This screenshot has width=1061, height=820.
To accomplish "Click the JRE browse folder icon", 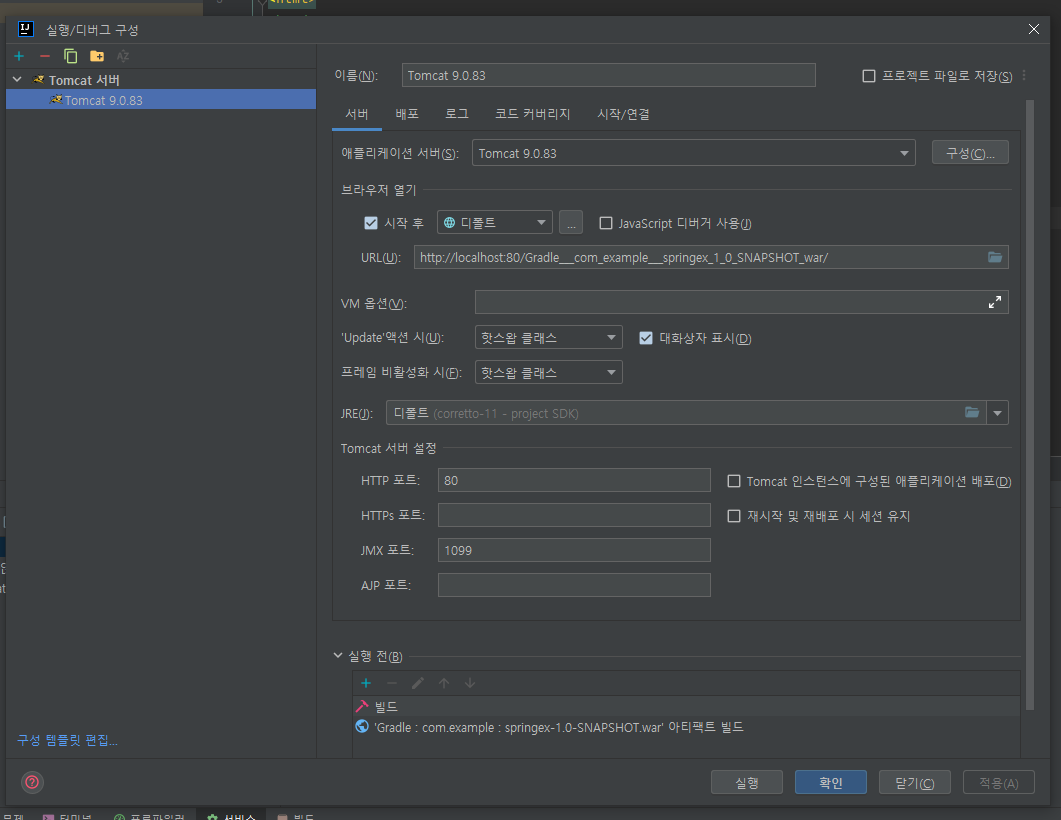I will tap(972, 413).
